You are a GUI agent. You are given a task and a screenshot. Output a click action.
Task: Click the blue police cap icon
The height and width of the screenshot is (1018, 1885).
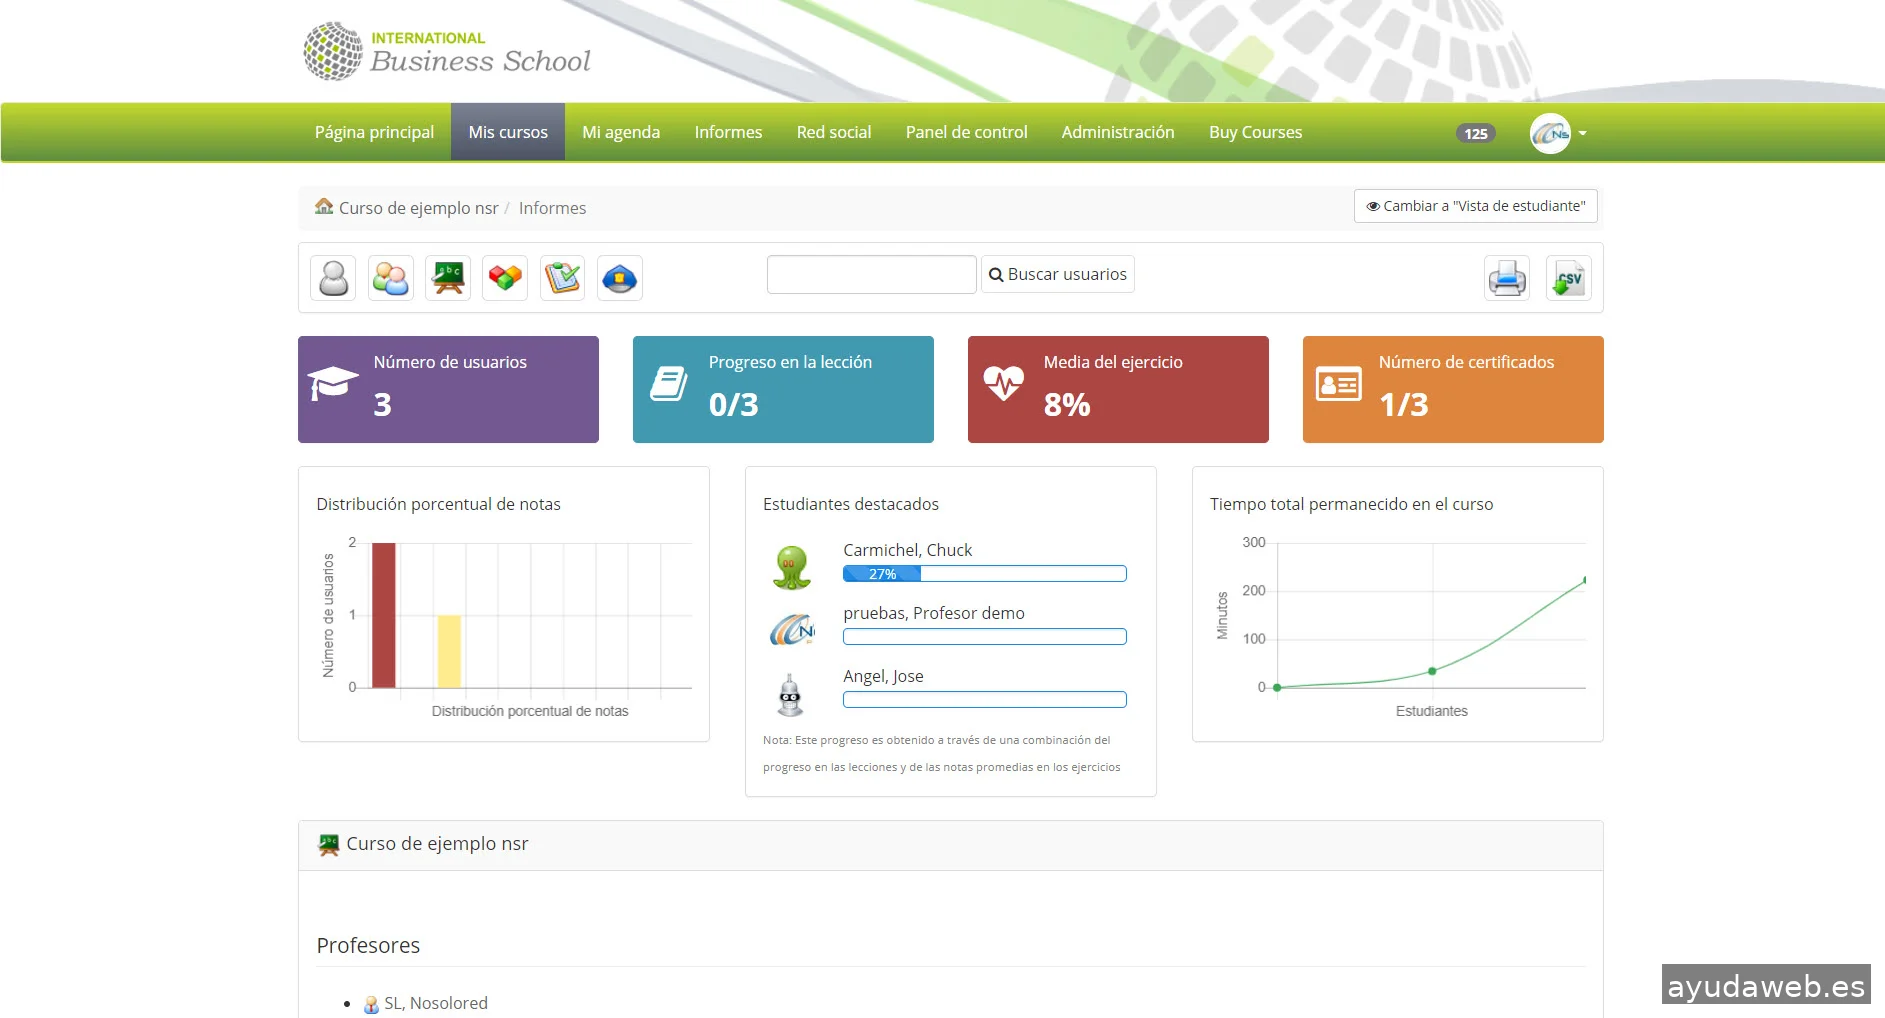click(x=620, y=278)
